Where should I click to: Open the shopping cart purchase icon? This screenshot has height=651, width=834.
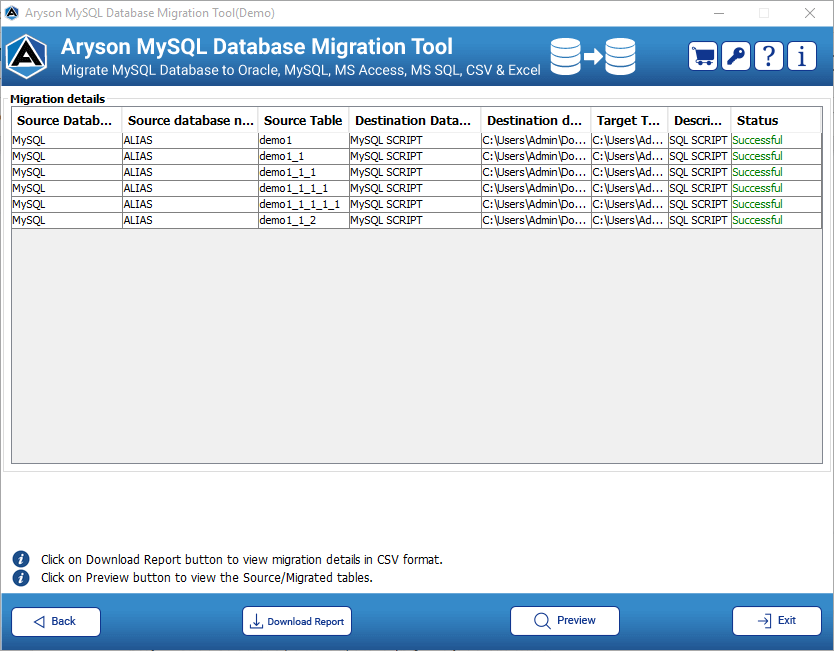pos(703,56)
